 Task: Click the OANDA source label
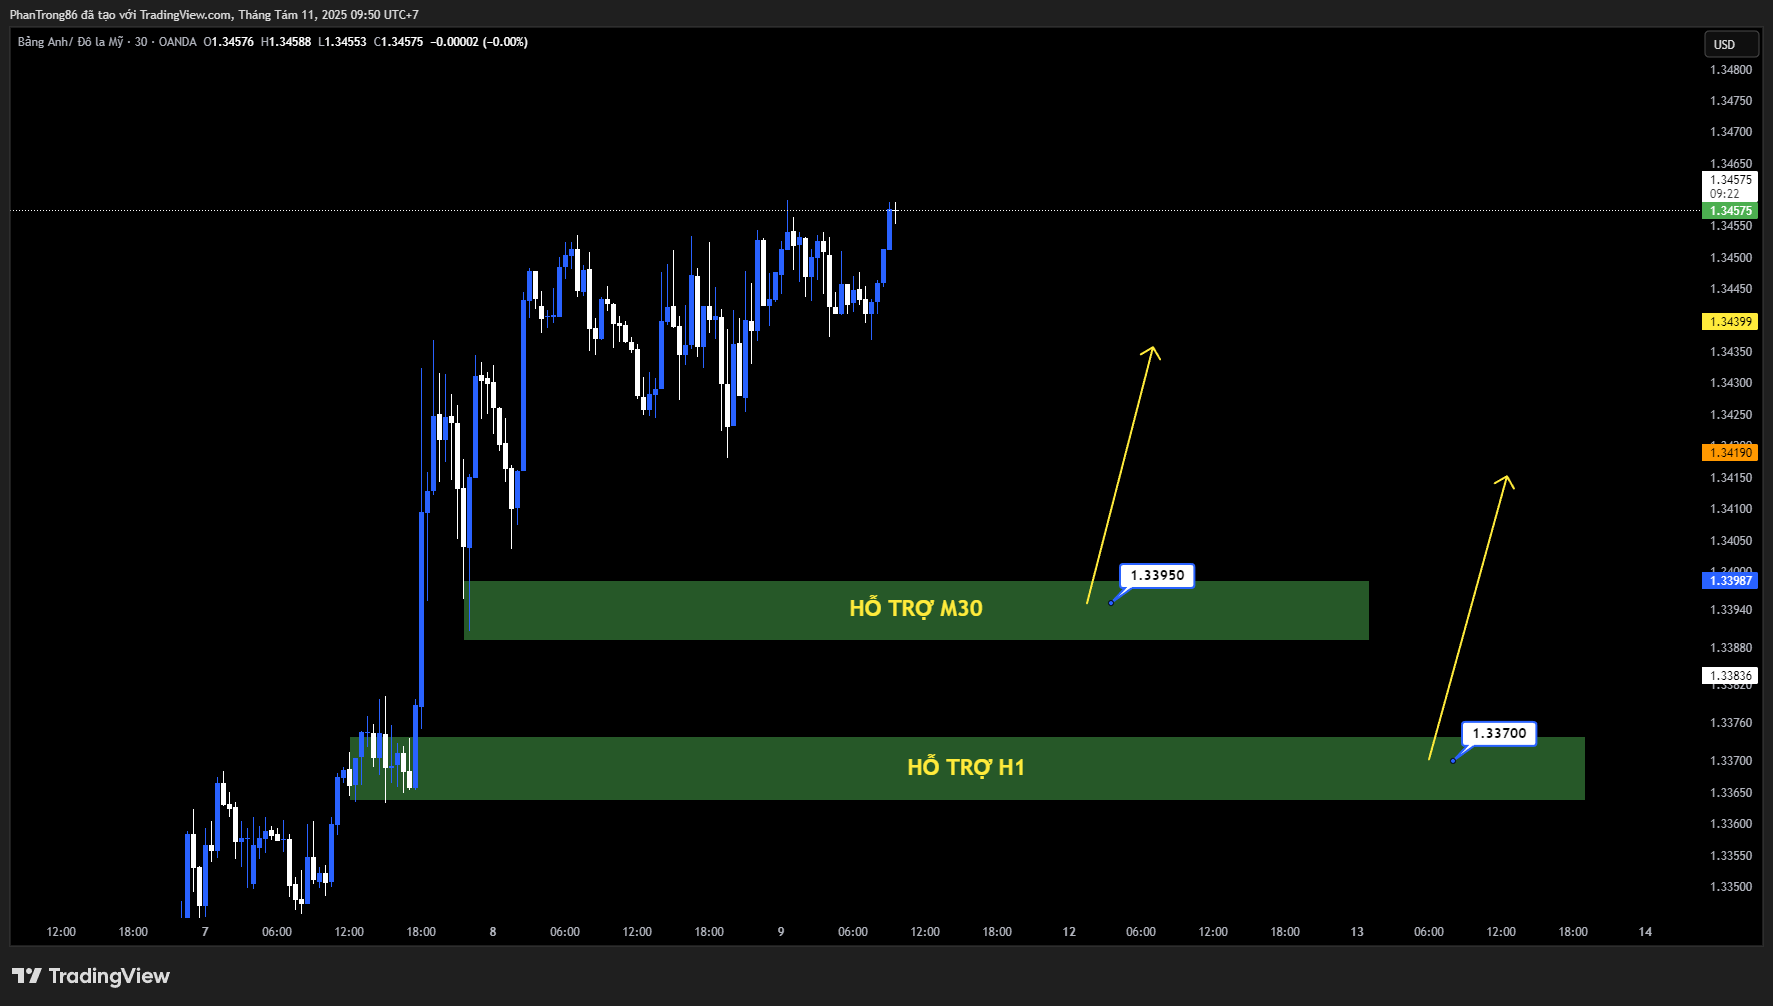(x=178, y=42)
